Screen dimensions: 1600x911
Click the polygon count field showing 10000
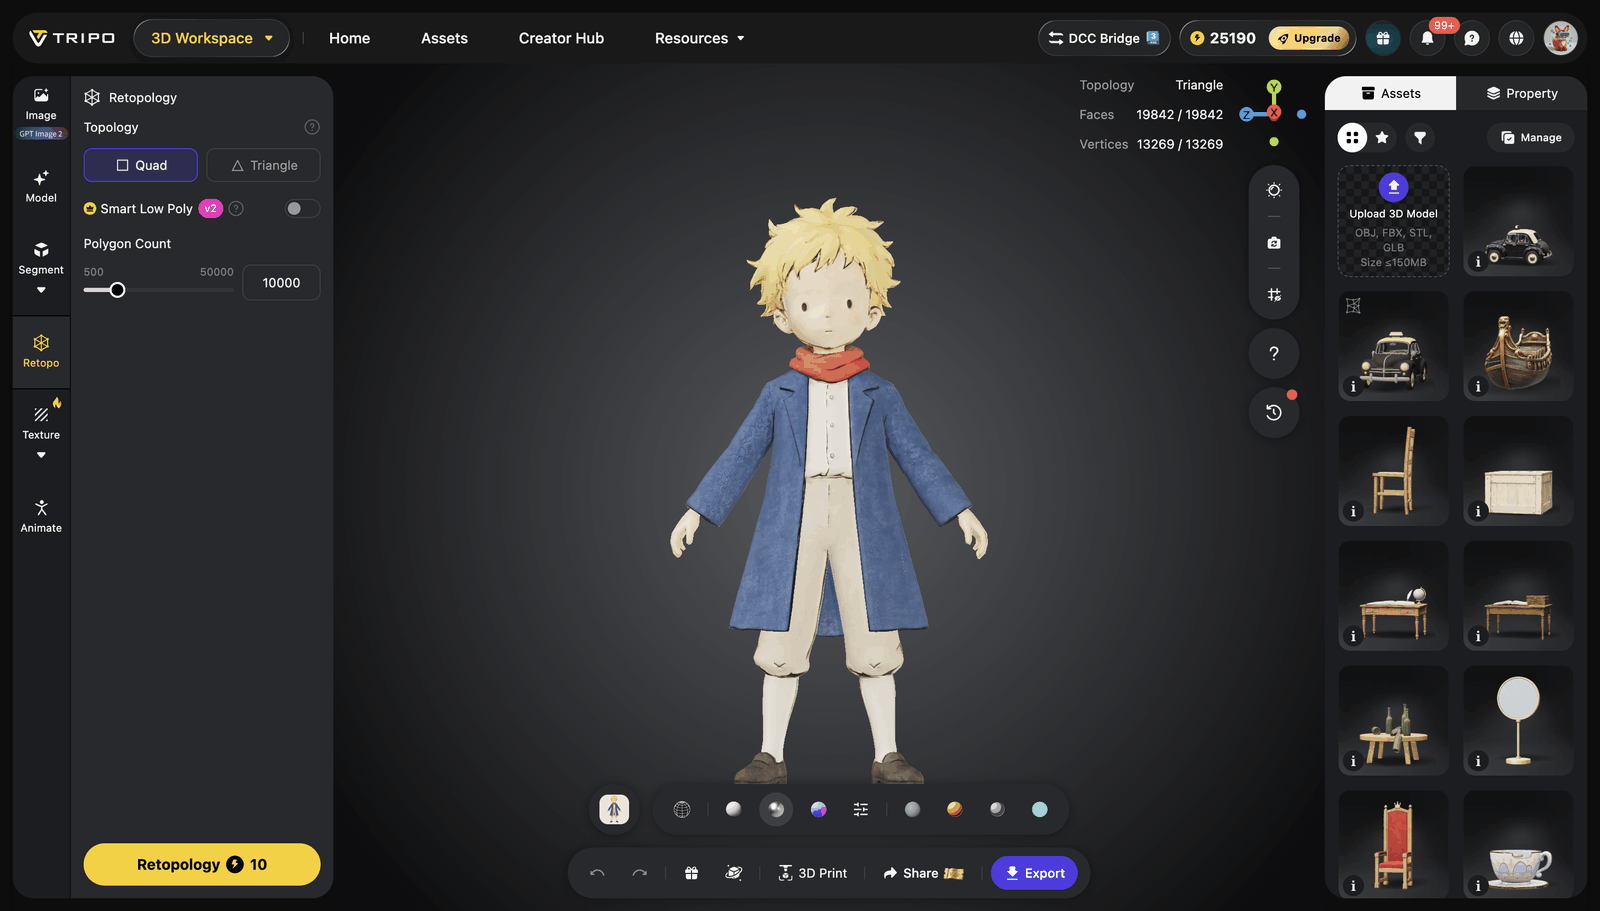click(281, 283)
